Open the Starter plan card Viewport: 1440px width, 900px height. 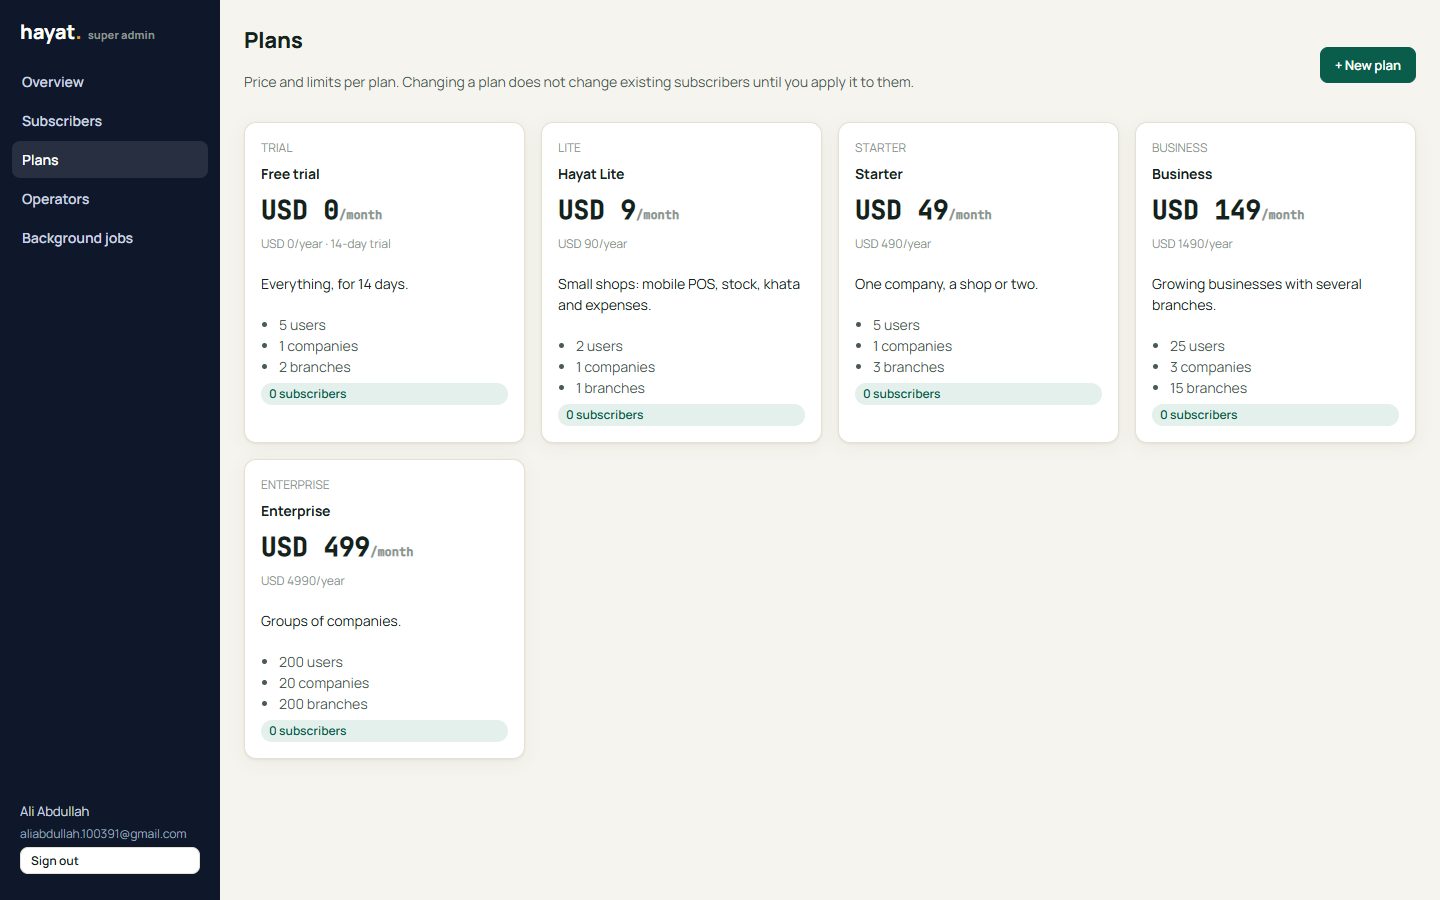coord(978,282)
